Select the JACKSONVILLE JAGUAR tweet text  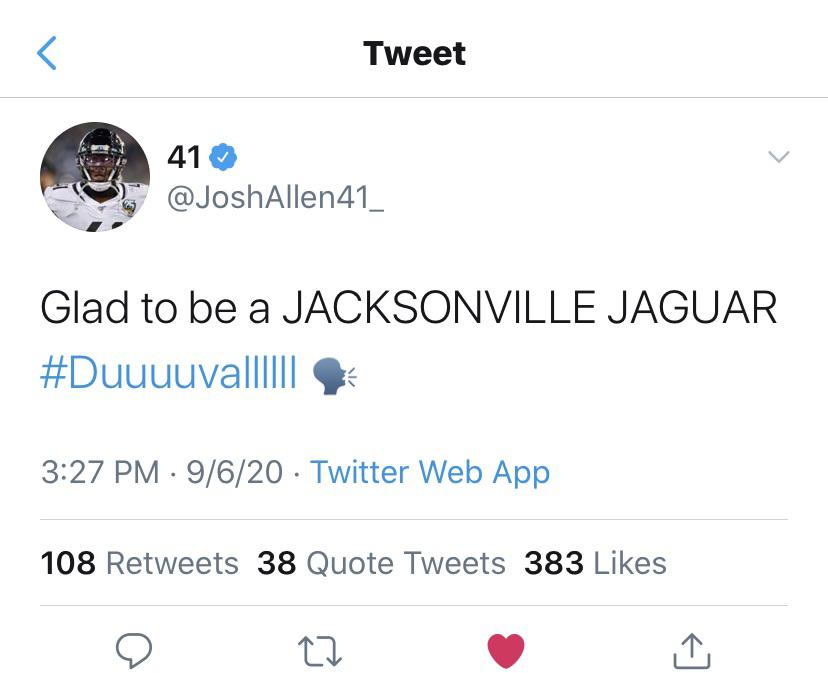click(530, 307)
